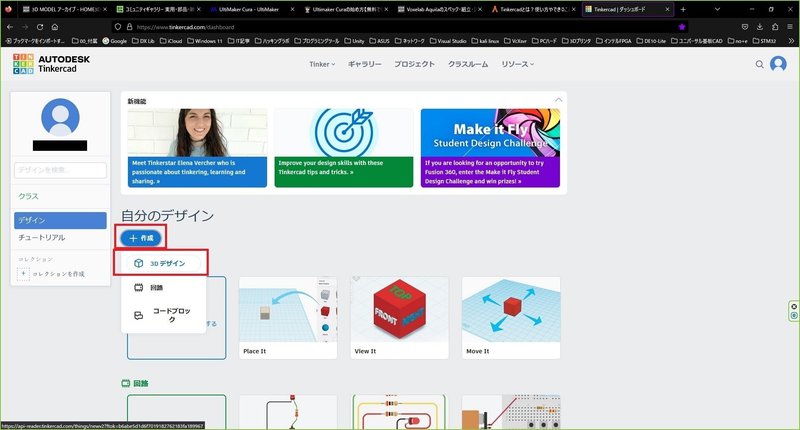Open the View It tutorial card
800x430 pixels.
click(399, 318)
